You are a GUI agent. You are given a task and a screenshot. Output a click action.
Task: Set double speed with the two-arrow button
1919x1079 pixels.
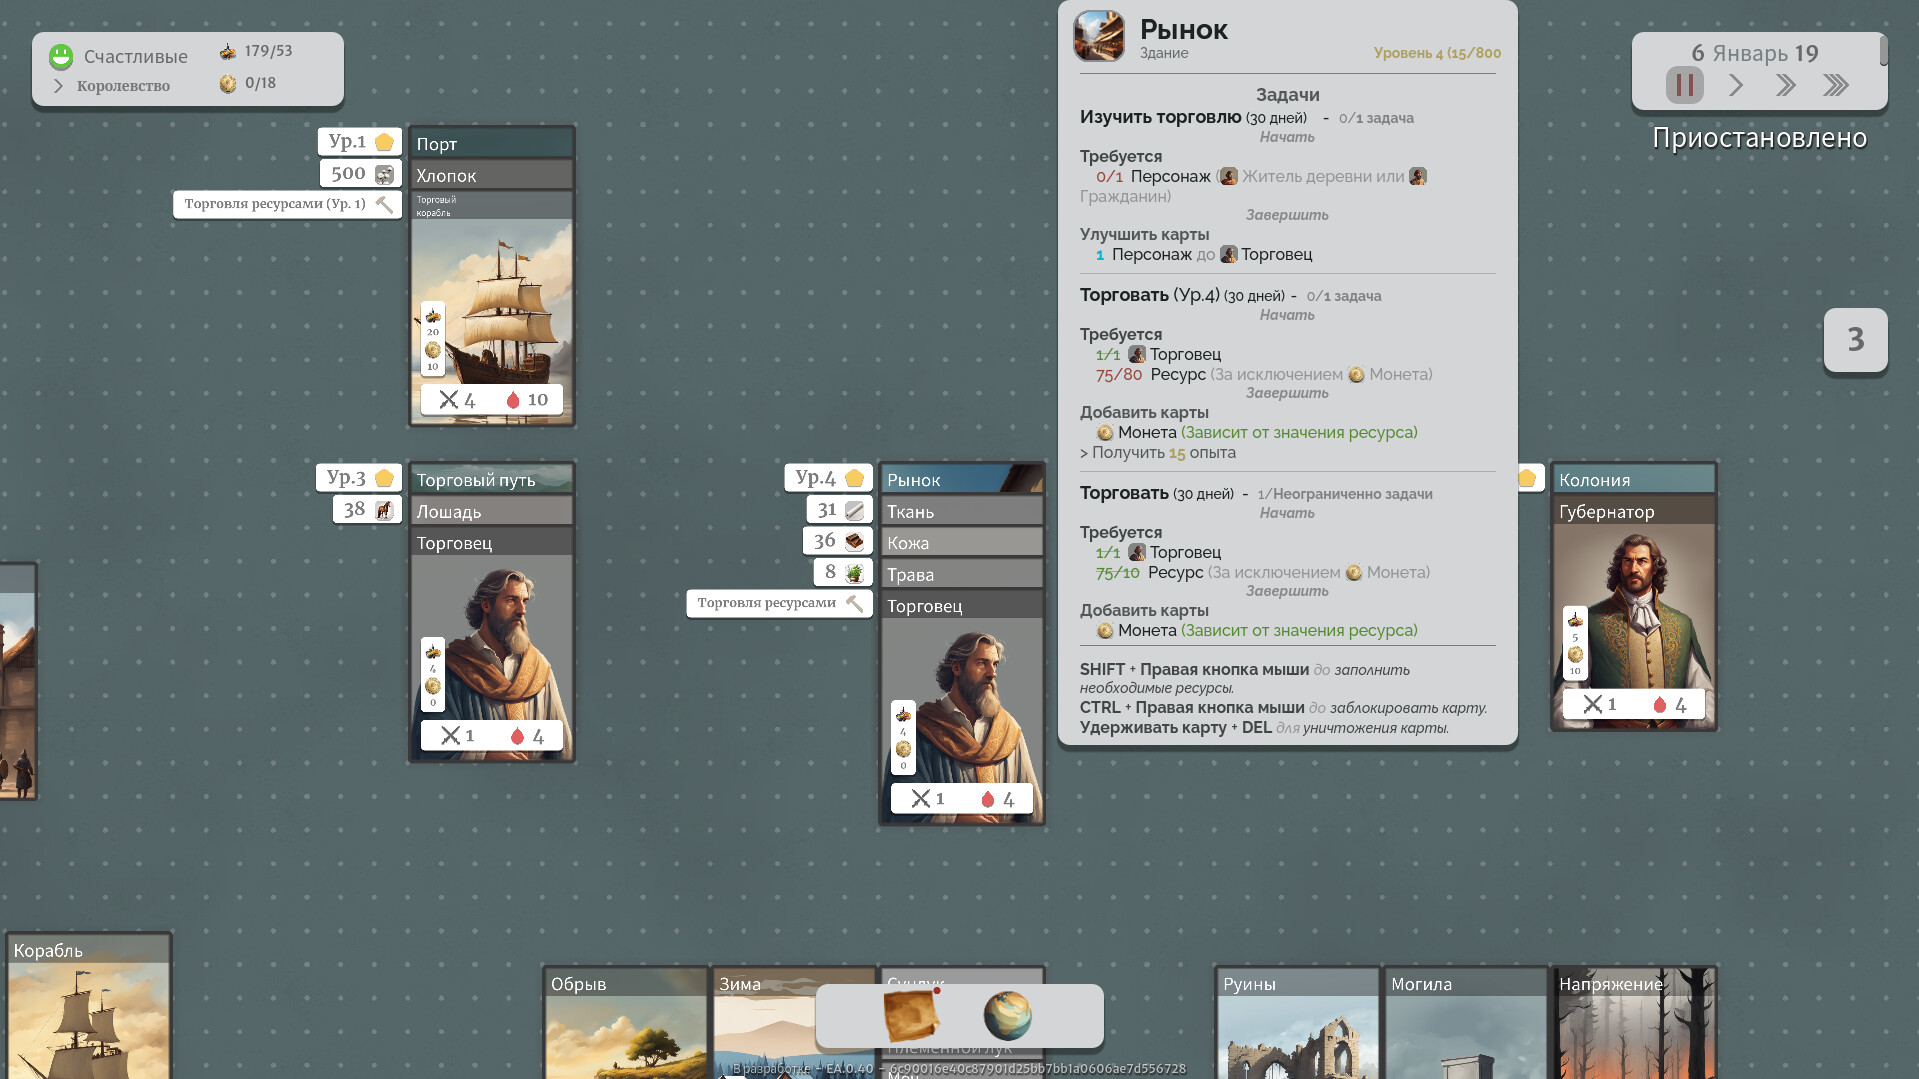(1785, 85)
